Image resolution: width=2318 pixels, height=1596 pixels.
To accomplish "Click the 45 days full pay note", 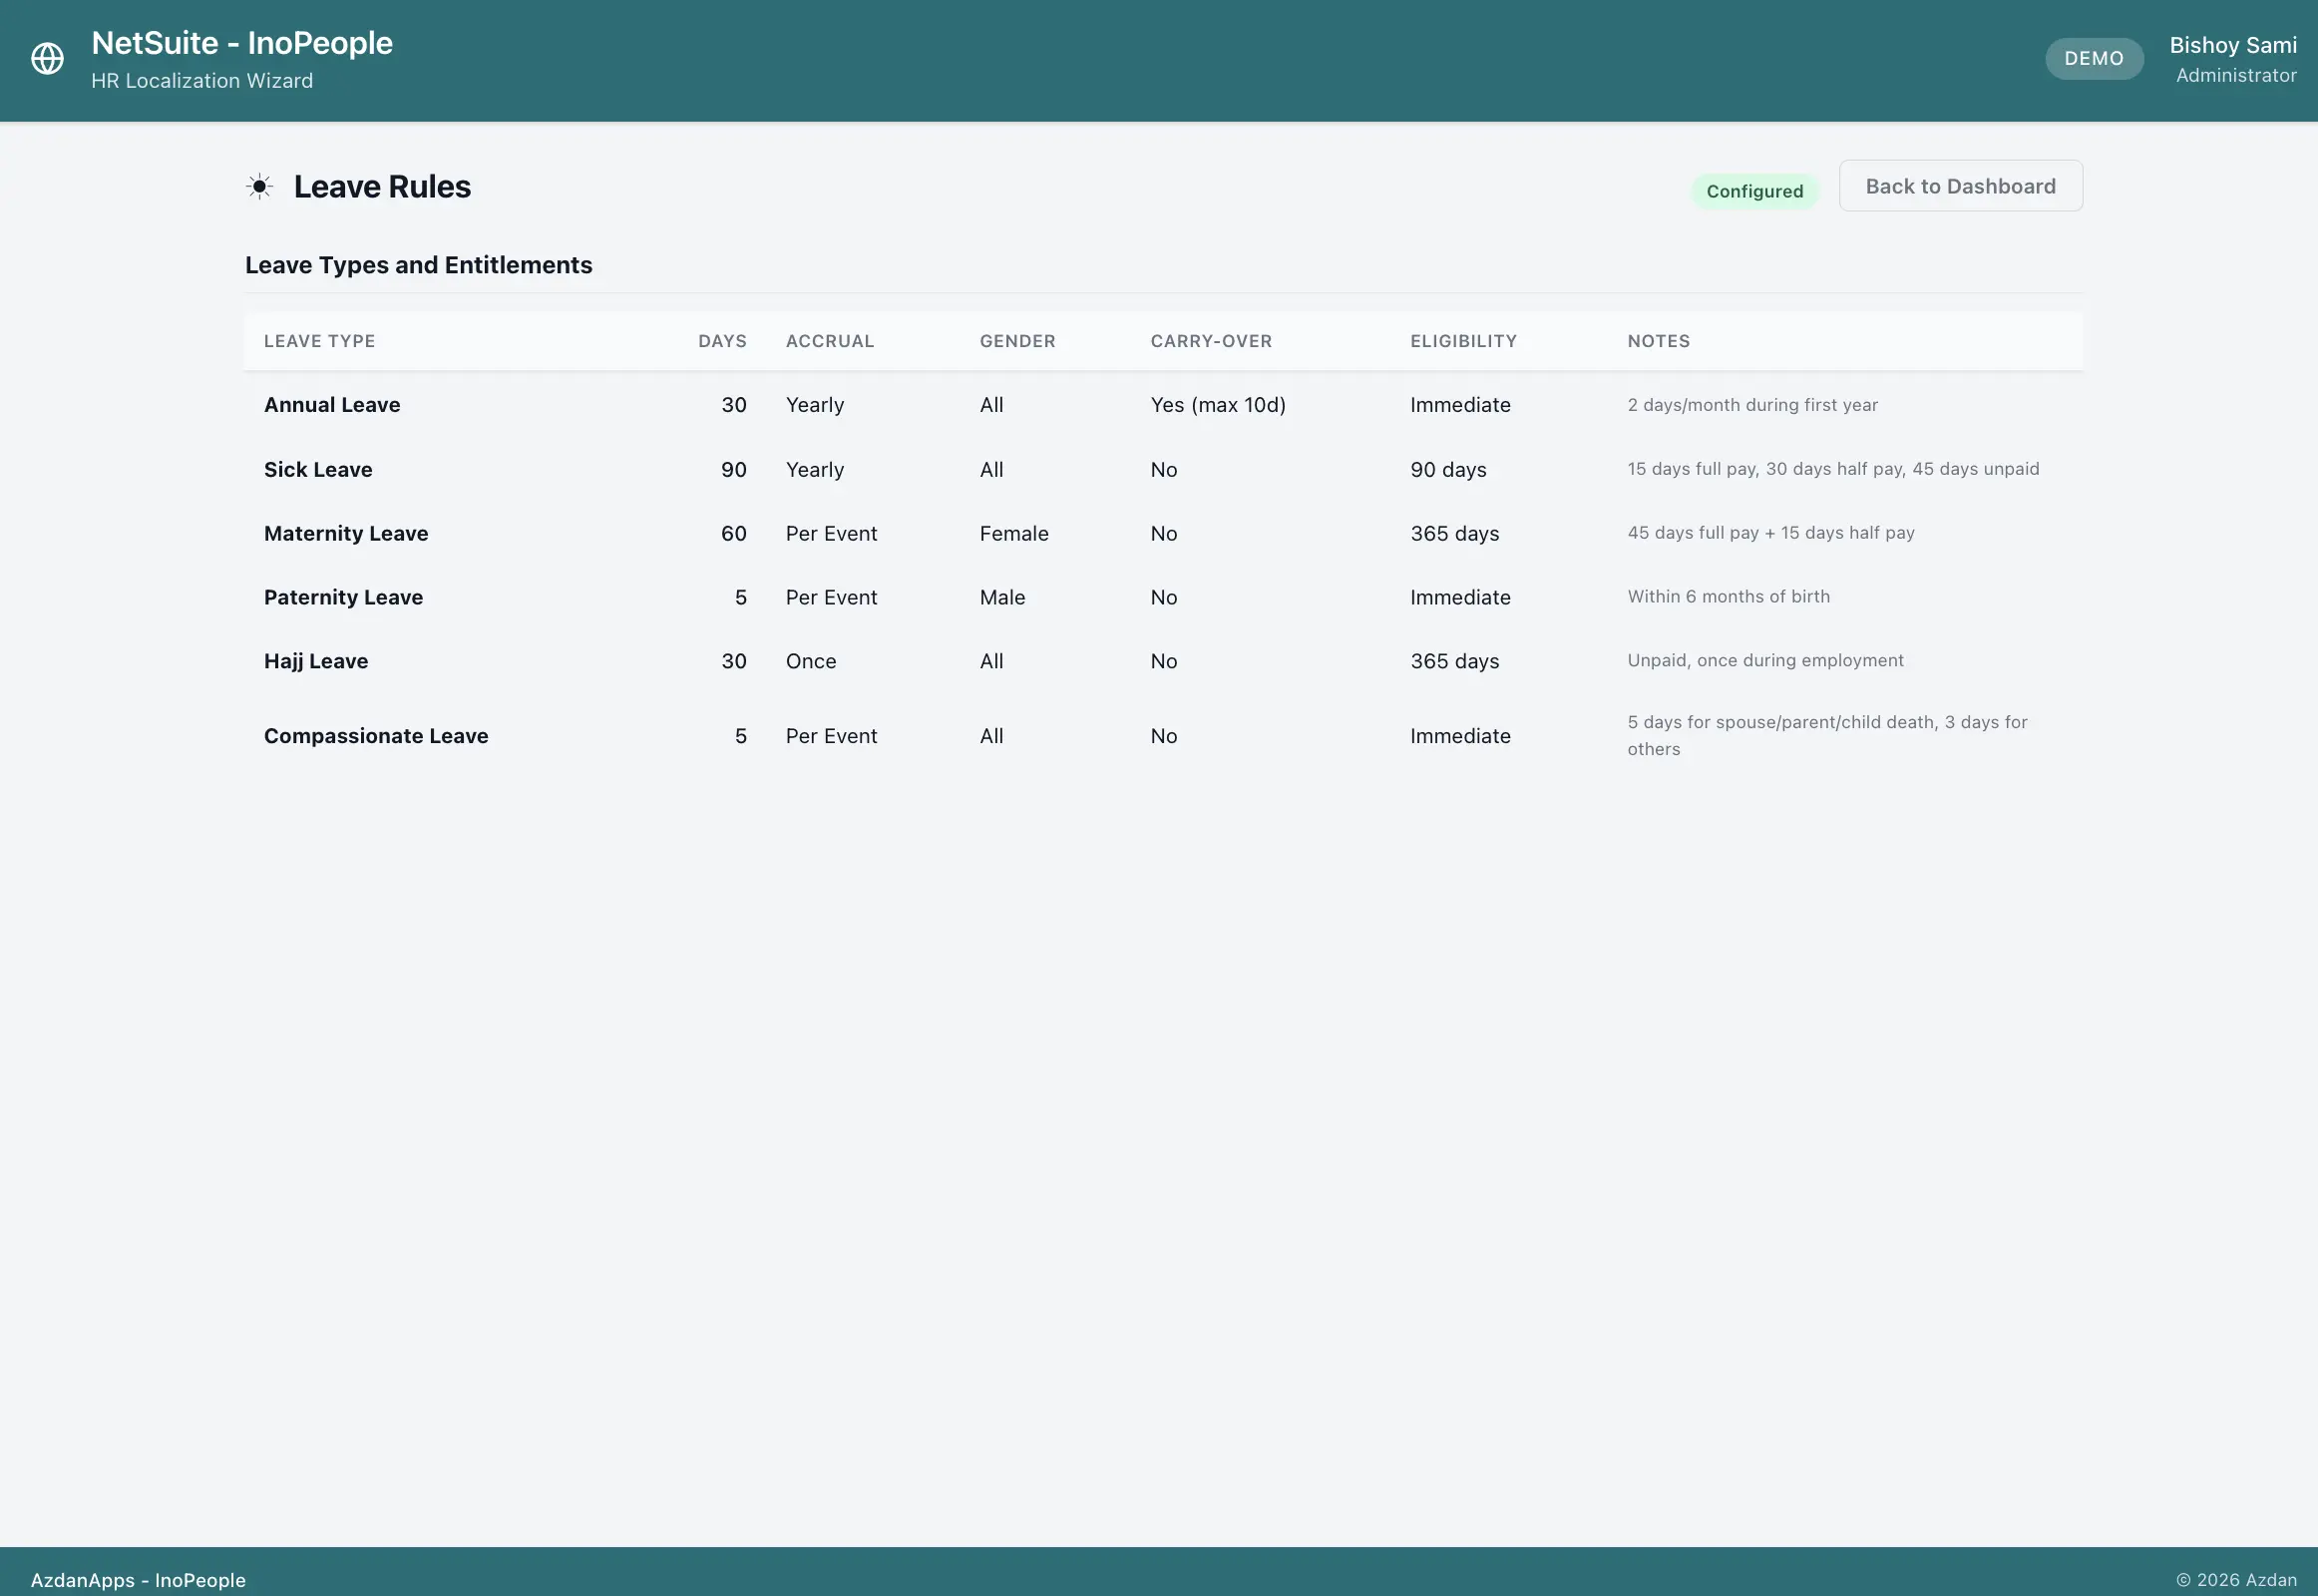I will click(1770, 533).
